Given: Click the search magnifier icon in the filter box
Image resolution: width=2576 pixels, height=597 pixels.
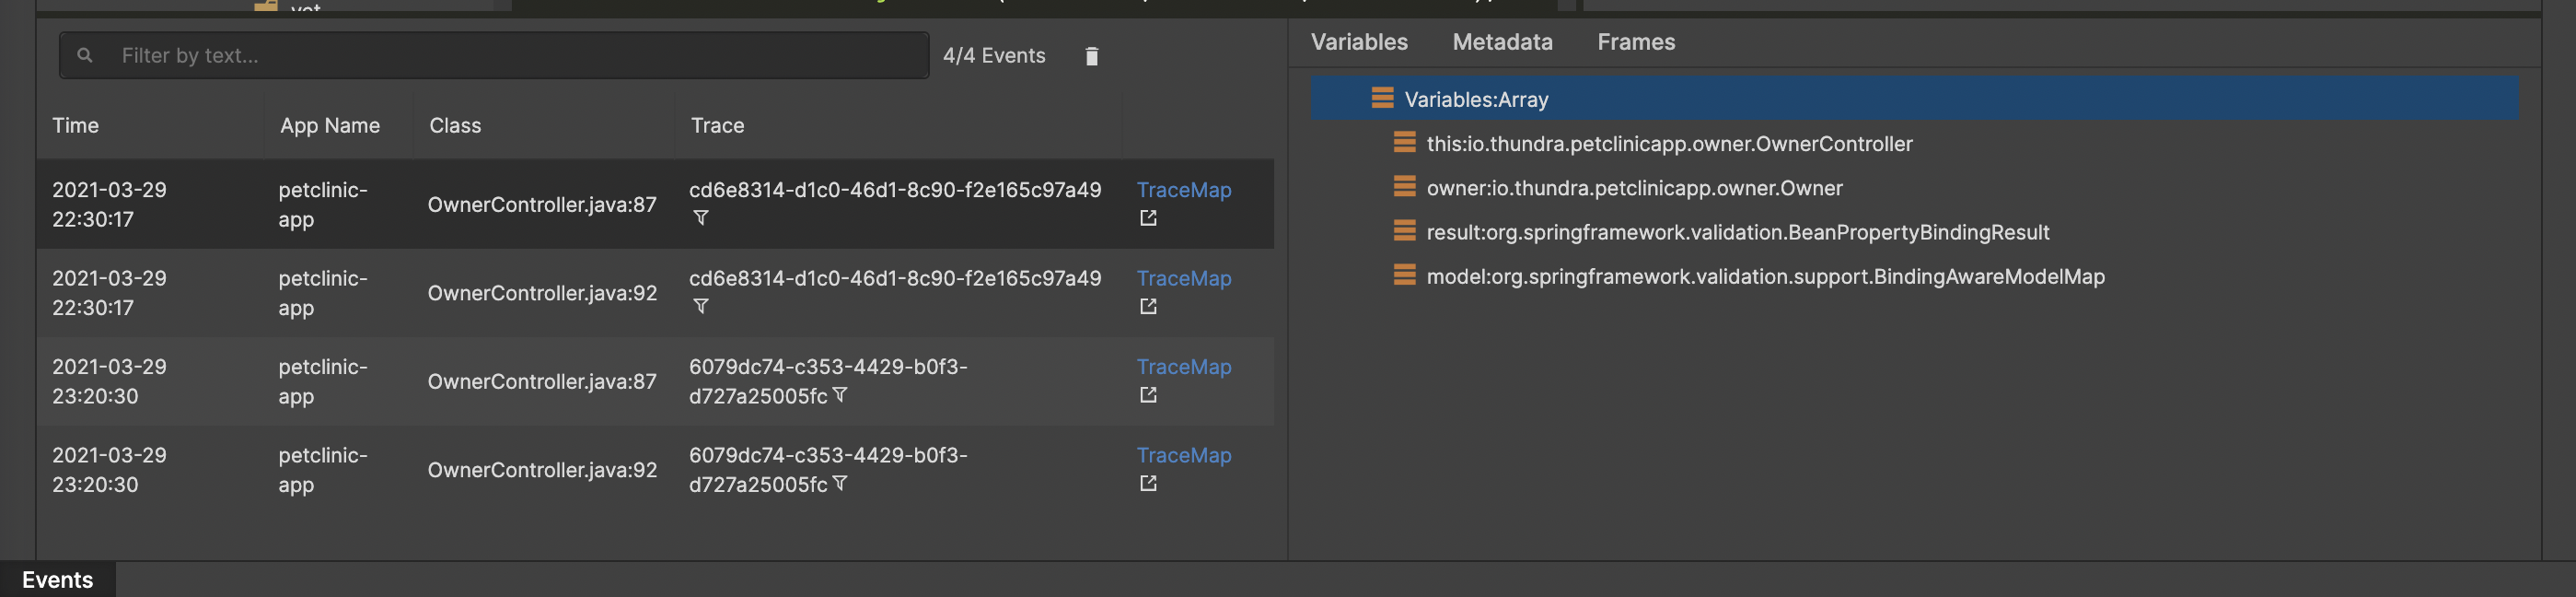Looking at the screenshot, I should pos(85,56).
